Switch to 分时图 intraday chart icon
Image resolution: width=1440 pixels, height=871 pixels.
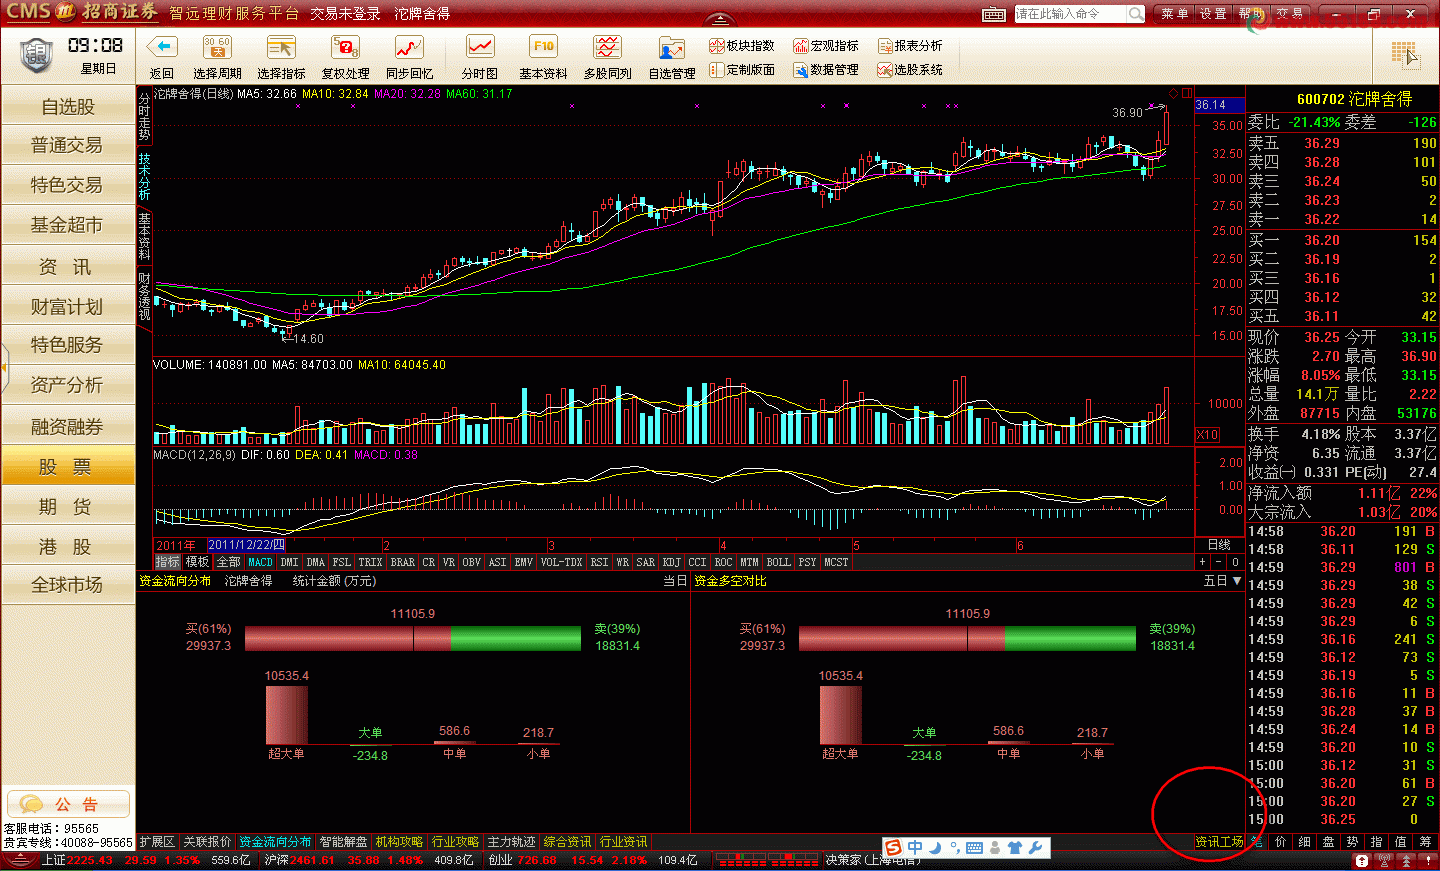tap(480, 47)
